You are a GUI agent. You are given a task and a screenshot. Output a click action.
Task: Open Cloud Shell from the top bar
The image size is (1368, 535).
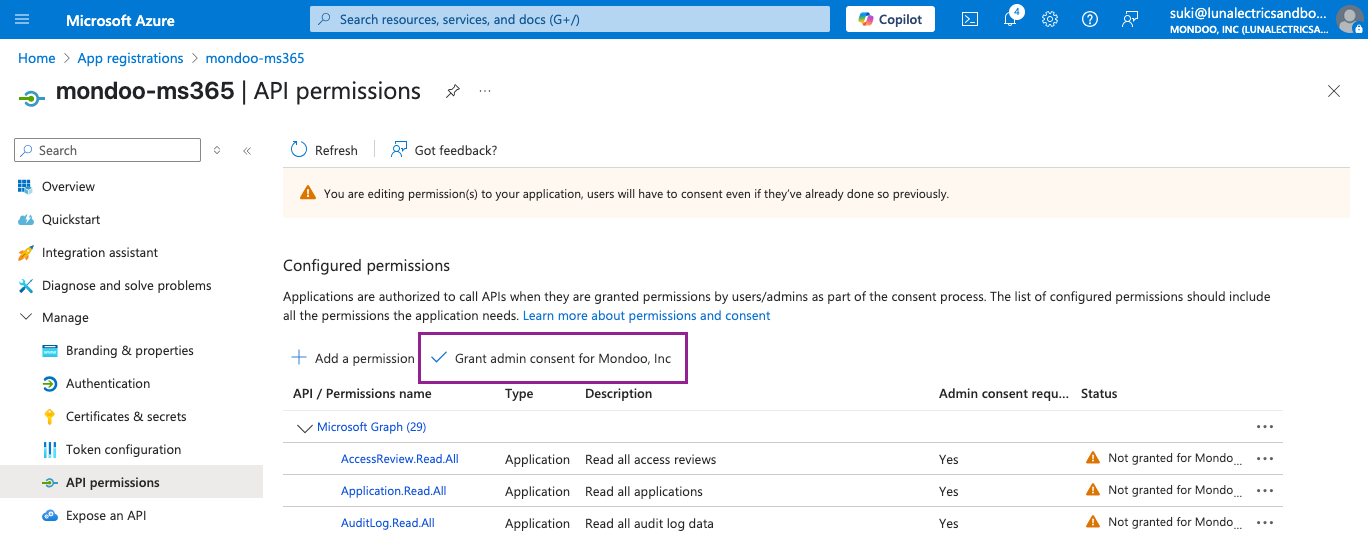(969, 19)
